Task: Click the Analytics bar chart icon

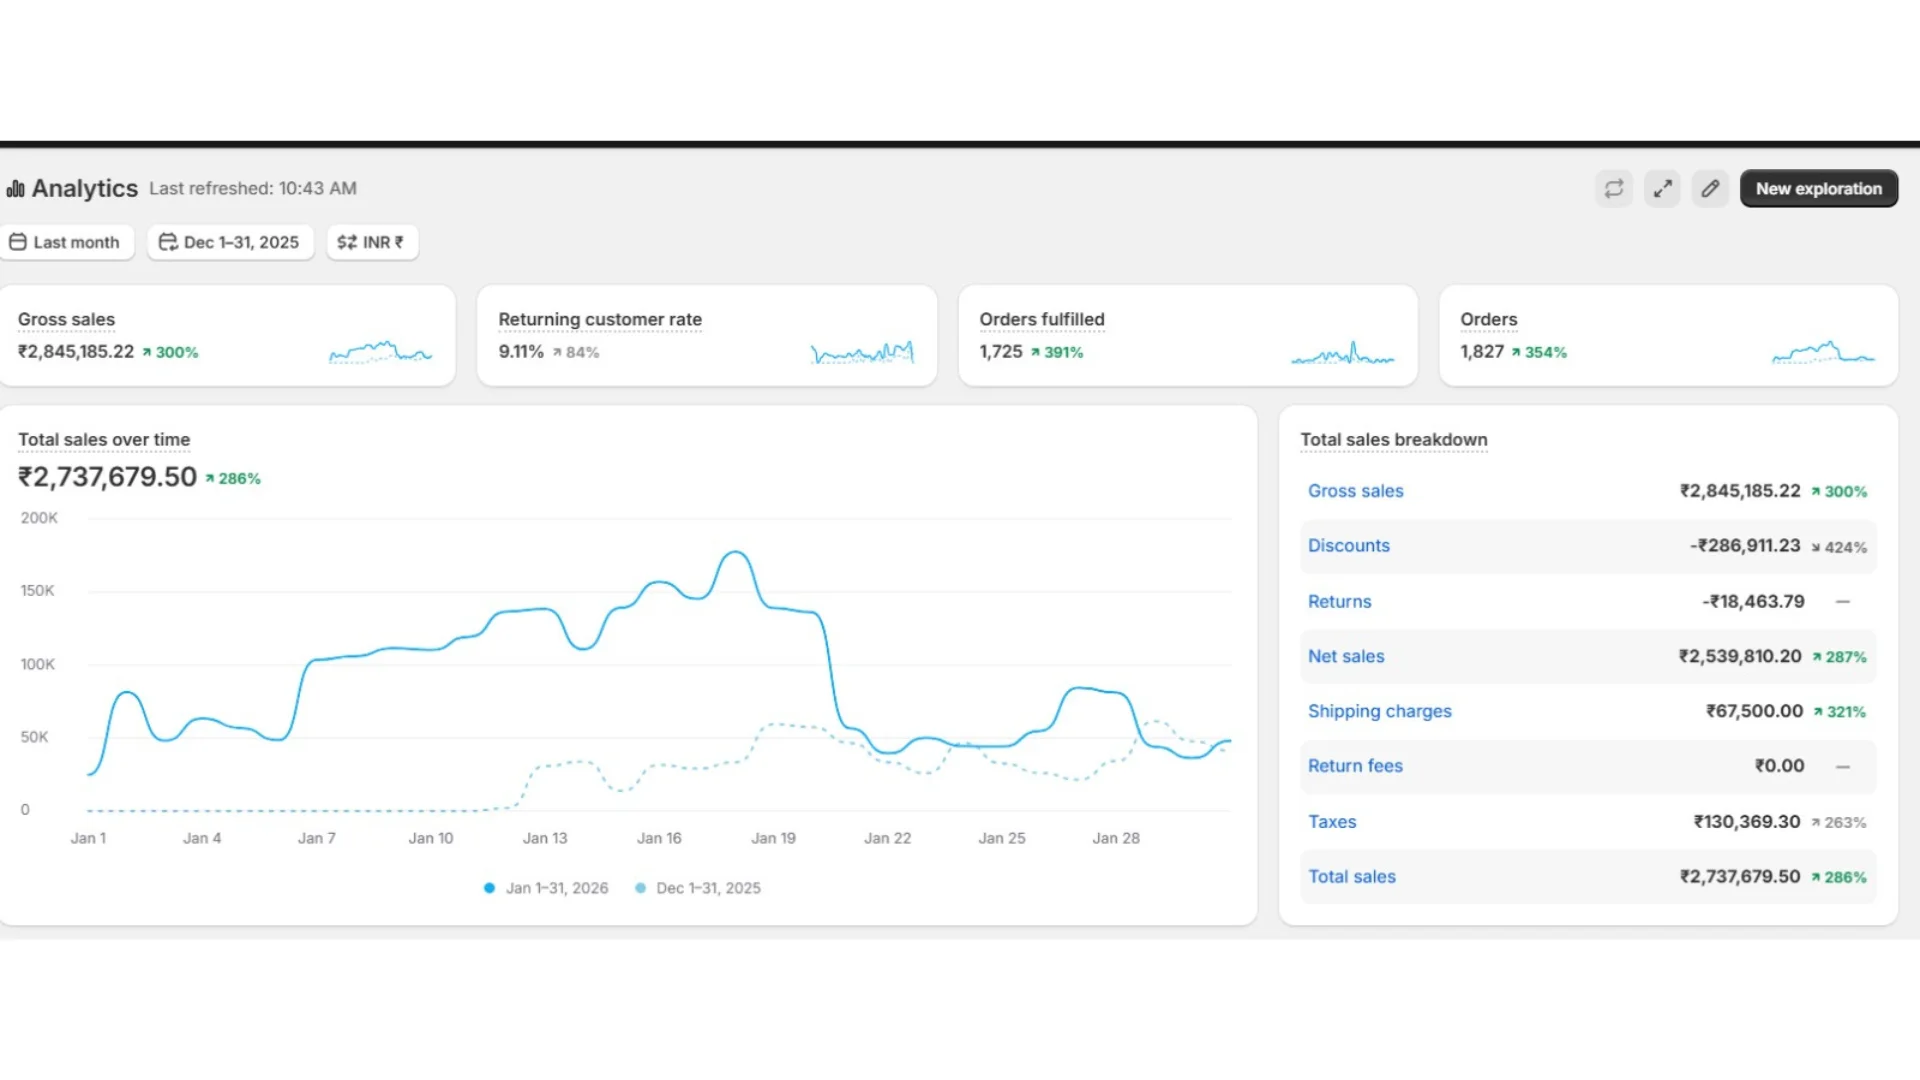Action: click(16, 189)
